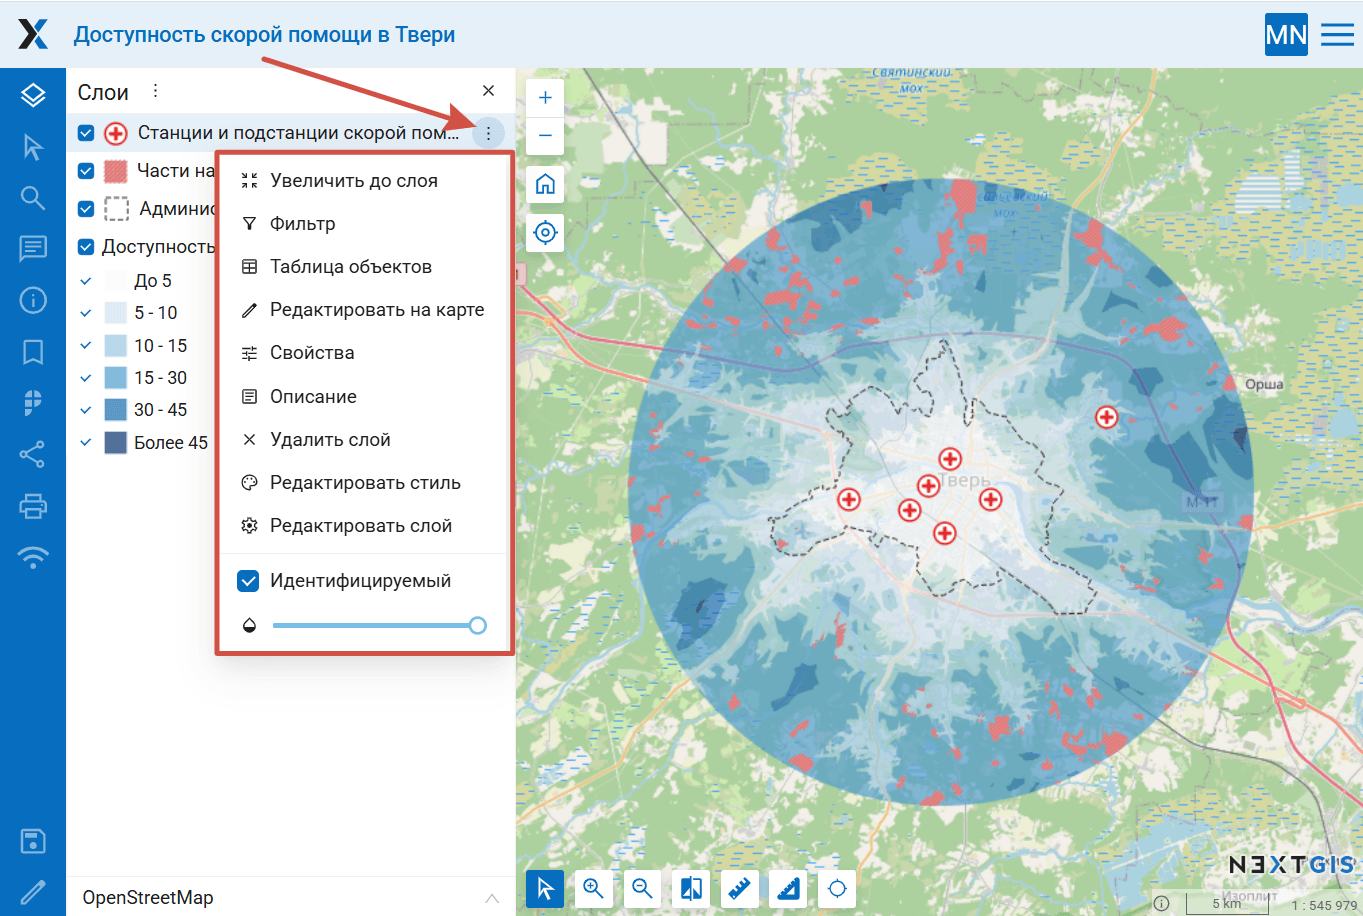
Task: Click the pencil edit icon in sidebar
Action: tap(33, 891)
